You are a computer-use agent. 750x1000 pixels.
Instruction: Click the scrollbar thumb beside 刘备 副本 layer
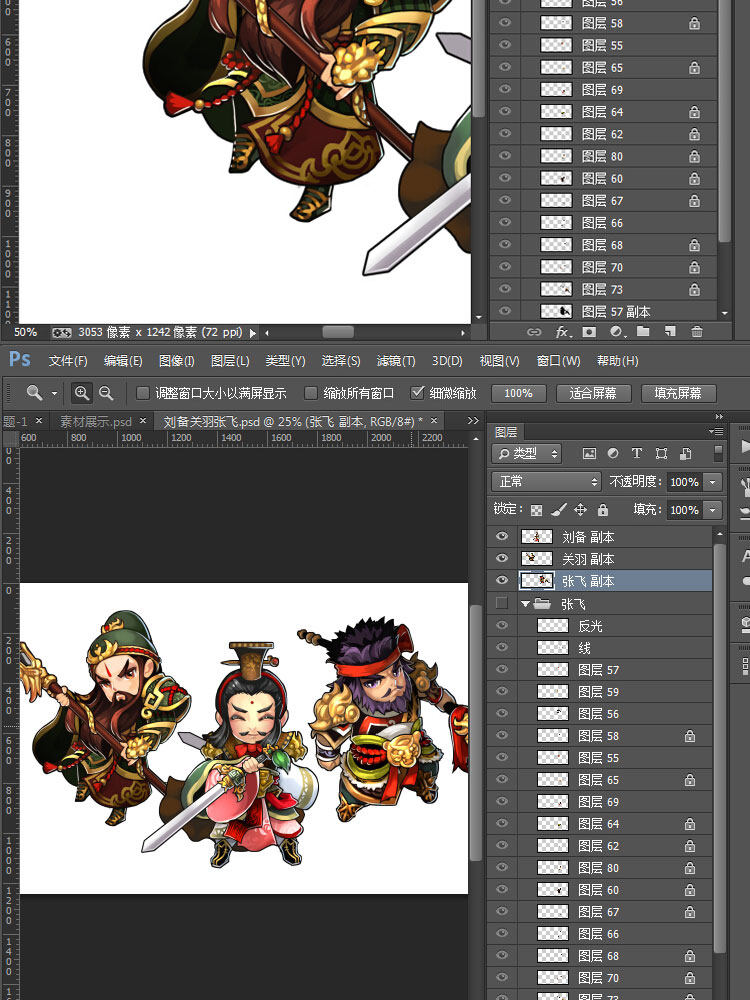[x=719, y=746]
